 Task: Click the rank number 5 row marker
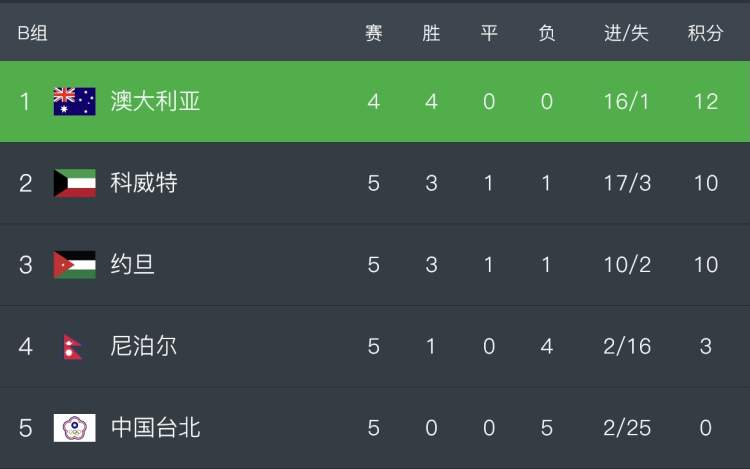coord(26,428)
